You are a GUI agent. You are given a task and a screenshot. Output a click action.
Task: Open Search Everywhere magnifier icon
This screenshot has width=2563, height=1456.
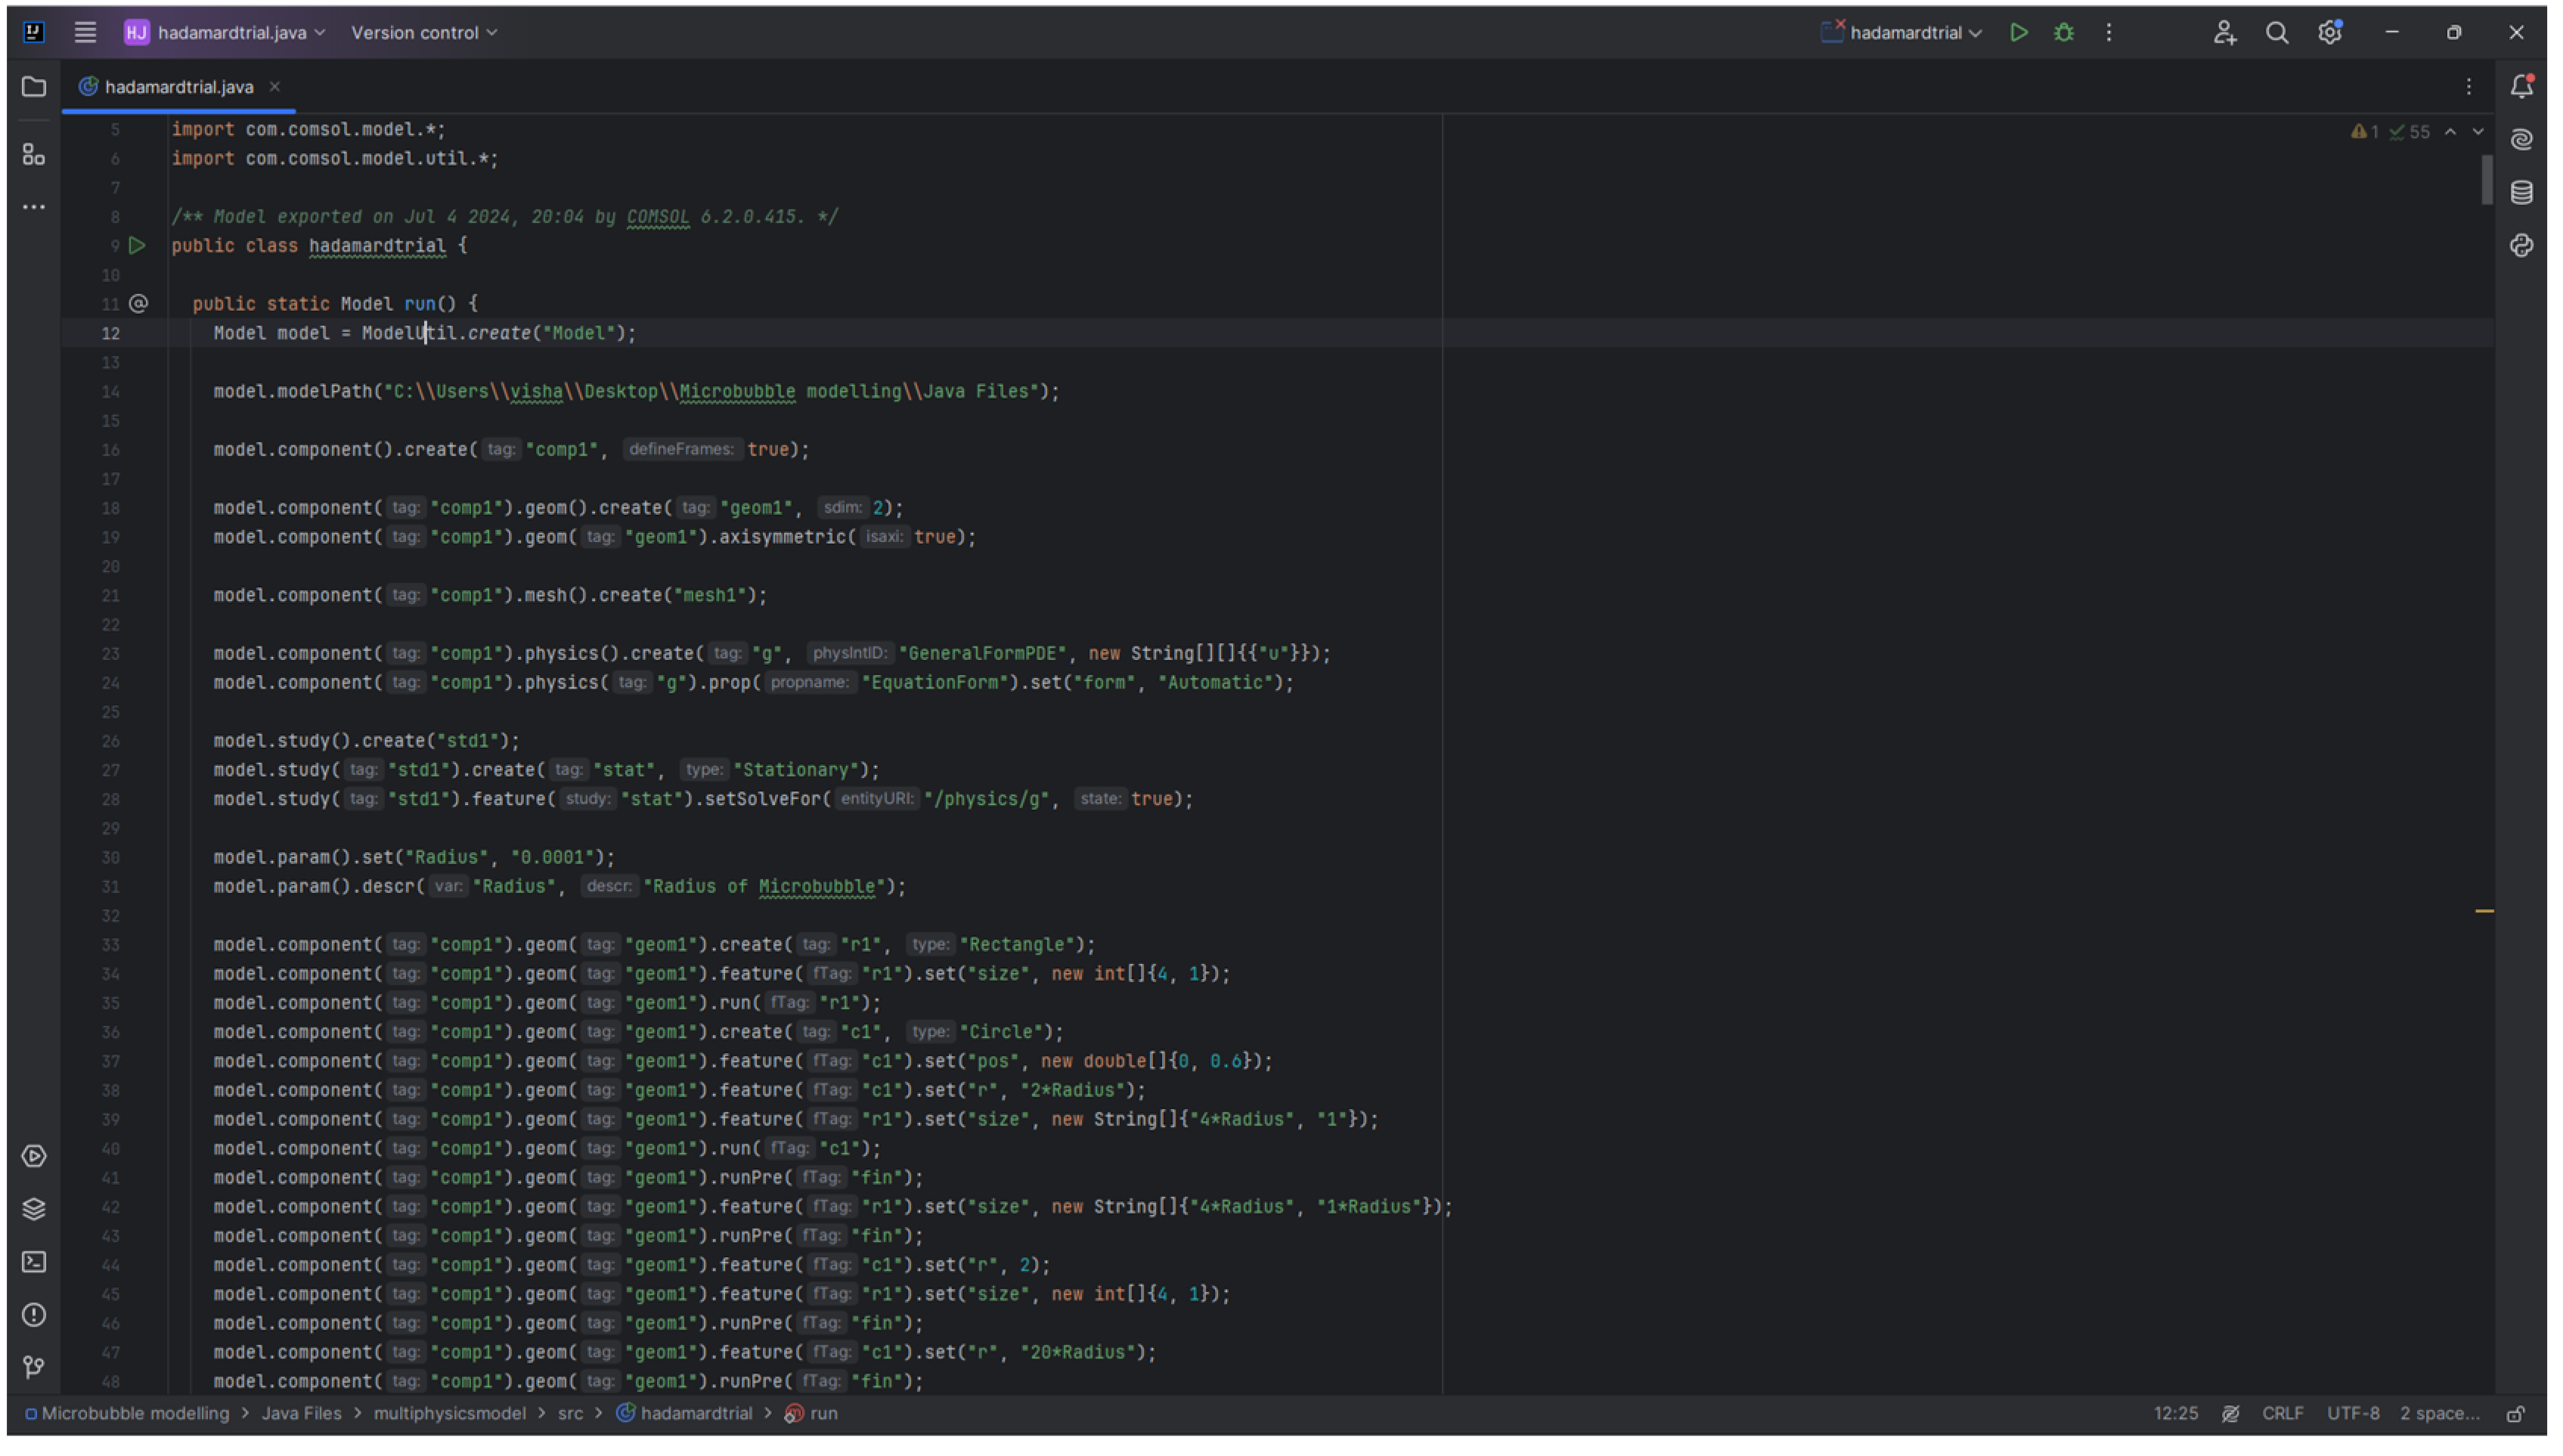click(x=2276, y=33)
